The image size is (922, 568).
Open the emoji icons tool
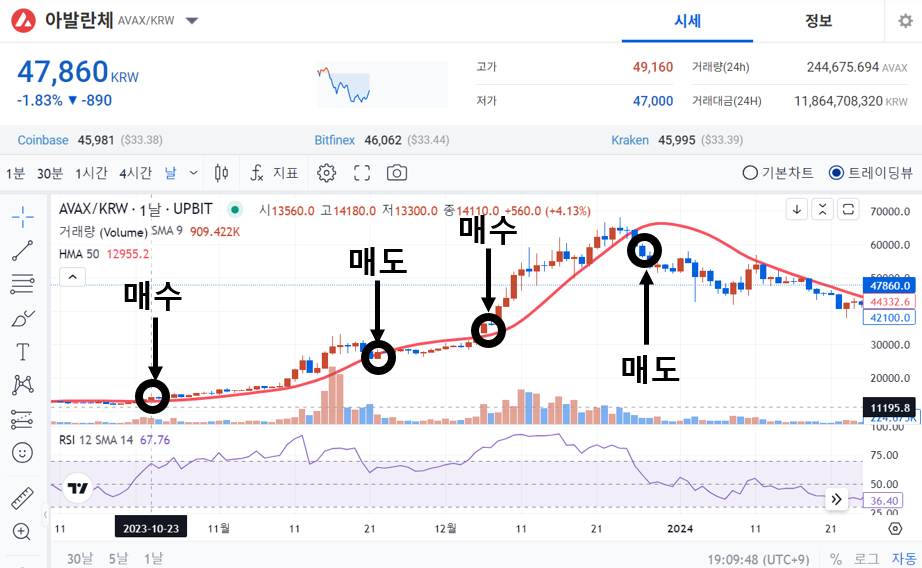pos(22,453)
